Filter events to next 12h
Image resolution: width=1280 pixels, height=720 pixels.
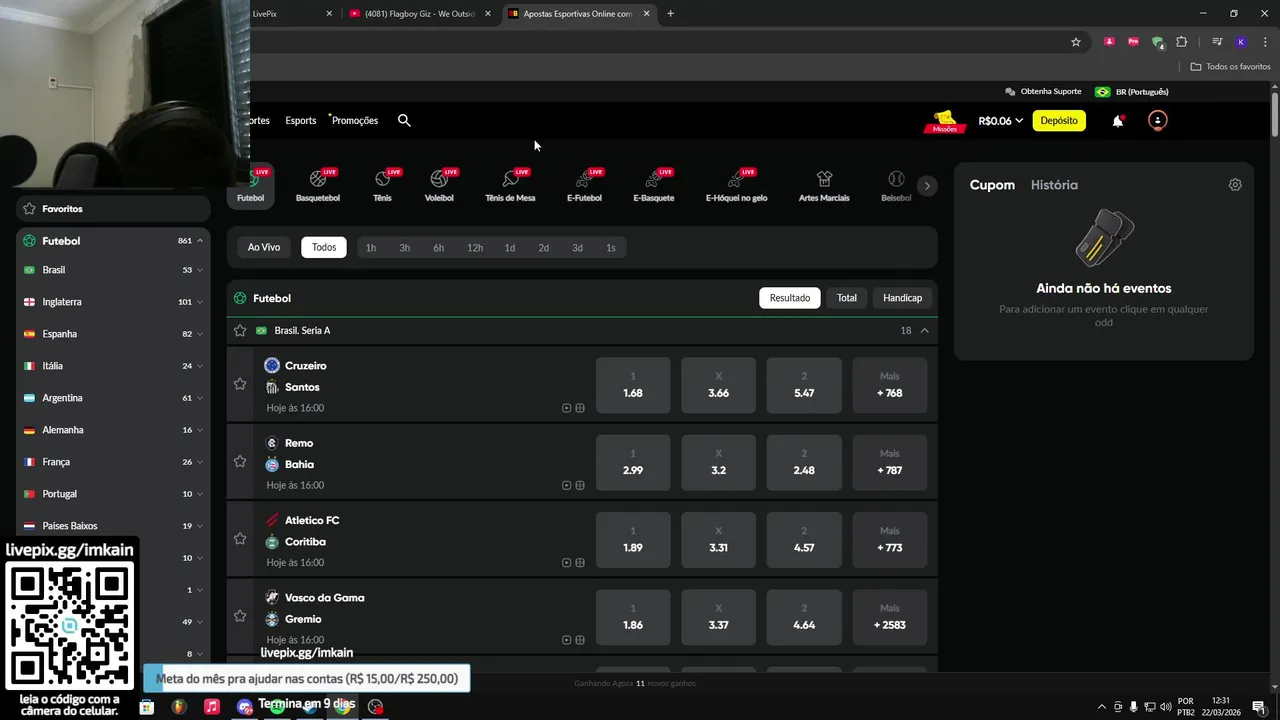point(475,248)
